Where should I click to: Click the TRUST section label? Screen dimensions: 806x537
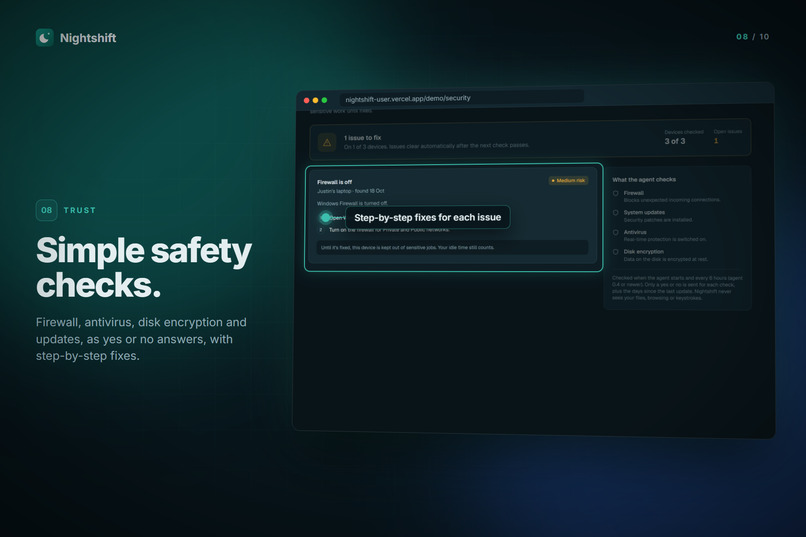[80, 210]
